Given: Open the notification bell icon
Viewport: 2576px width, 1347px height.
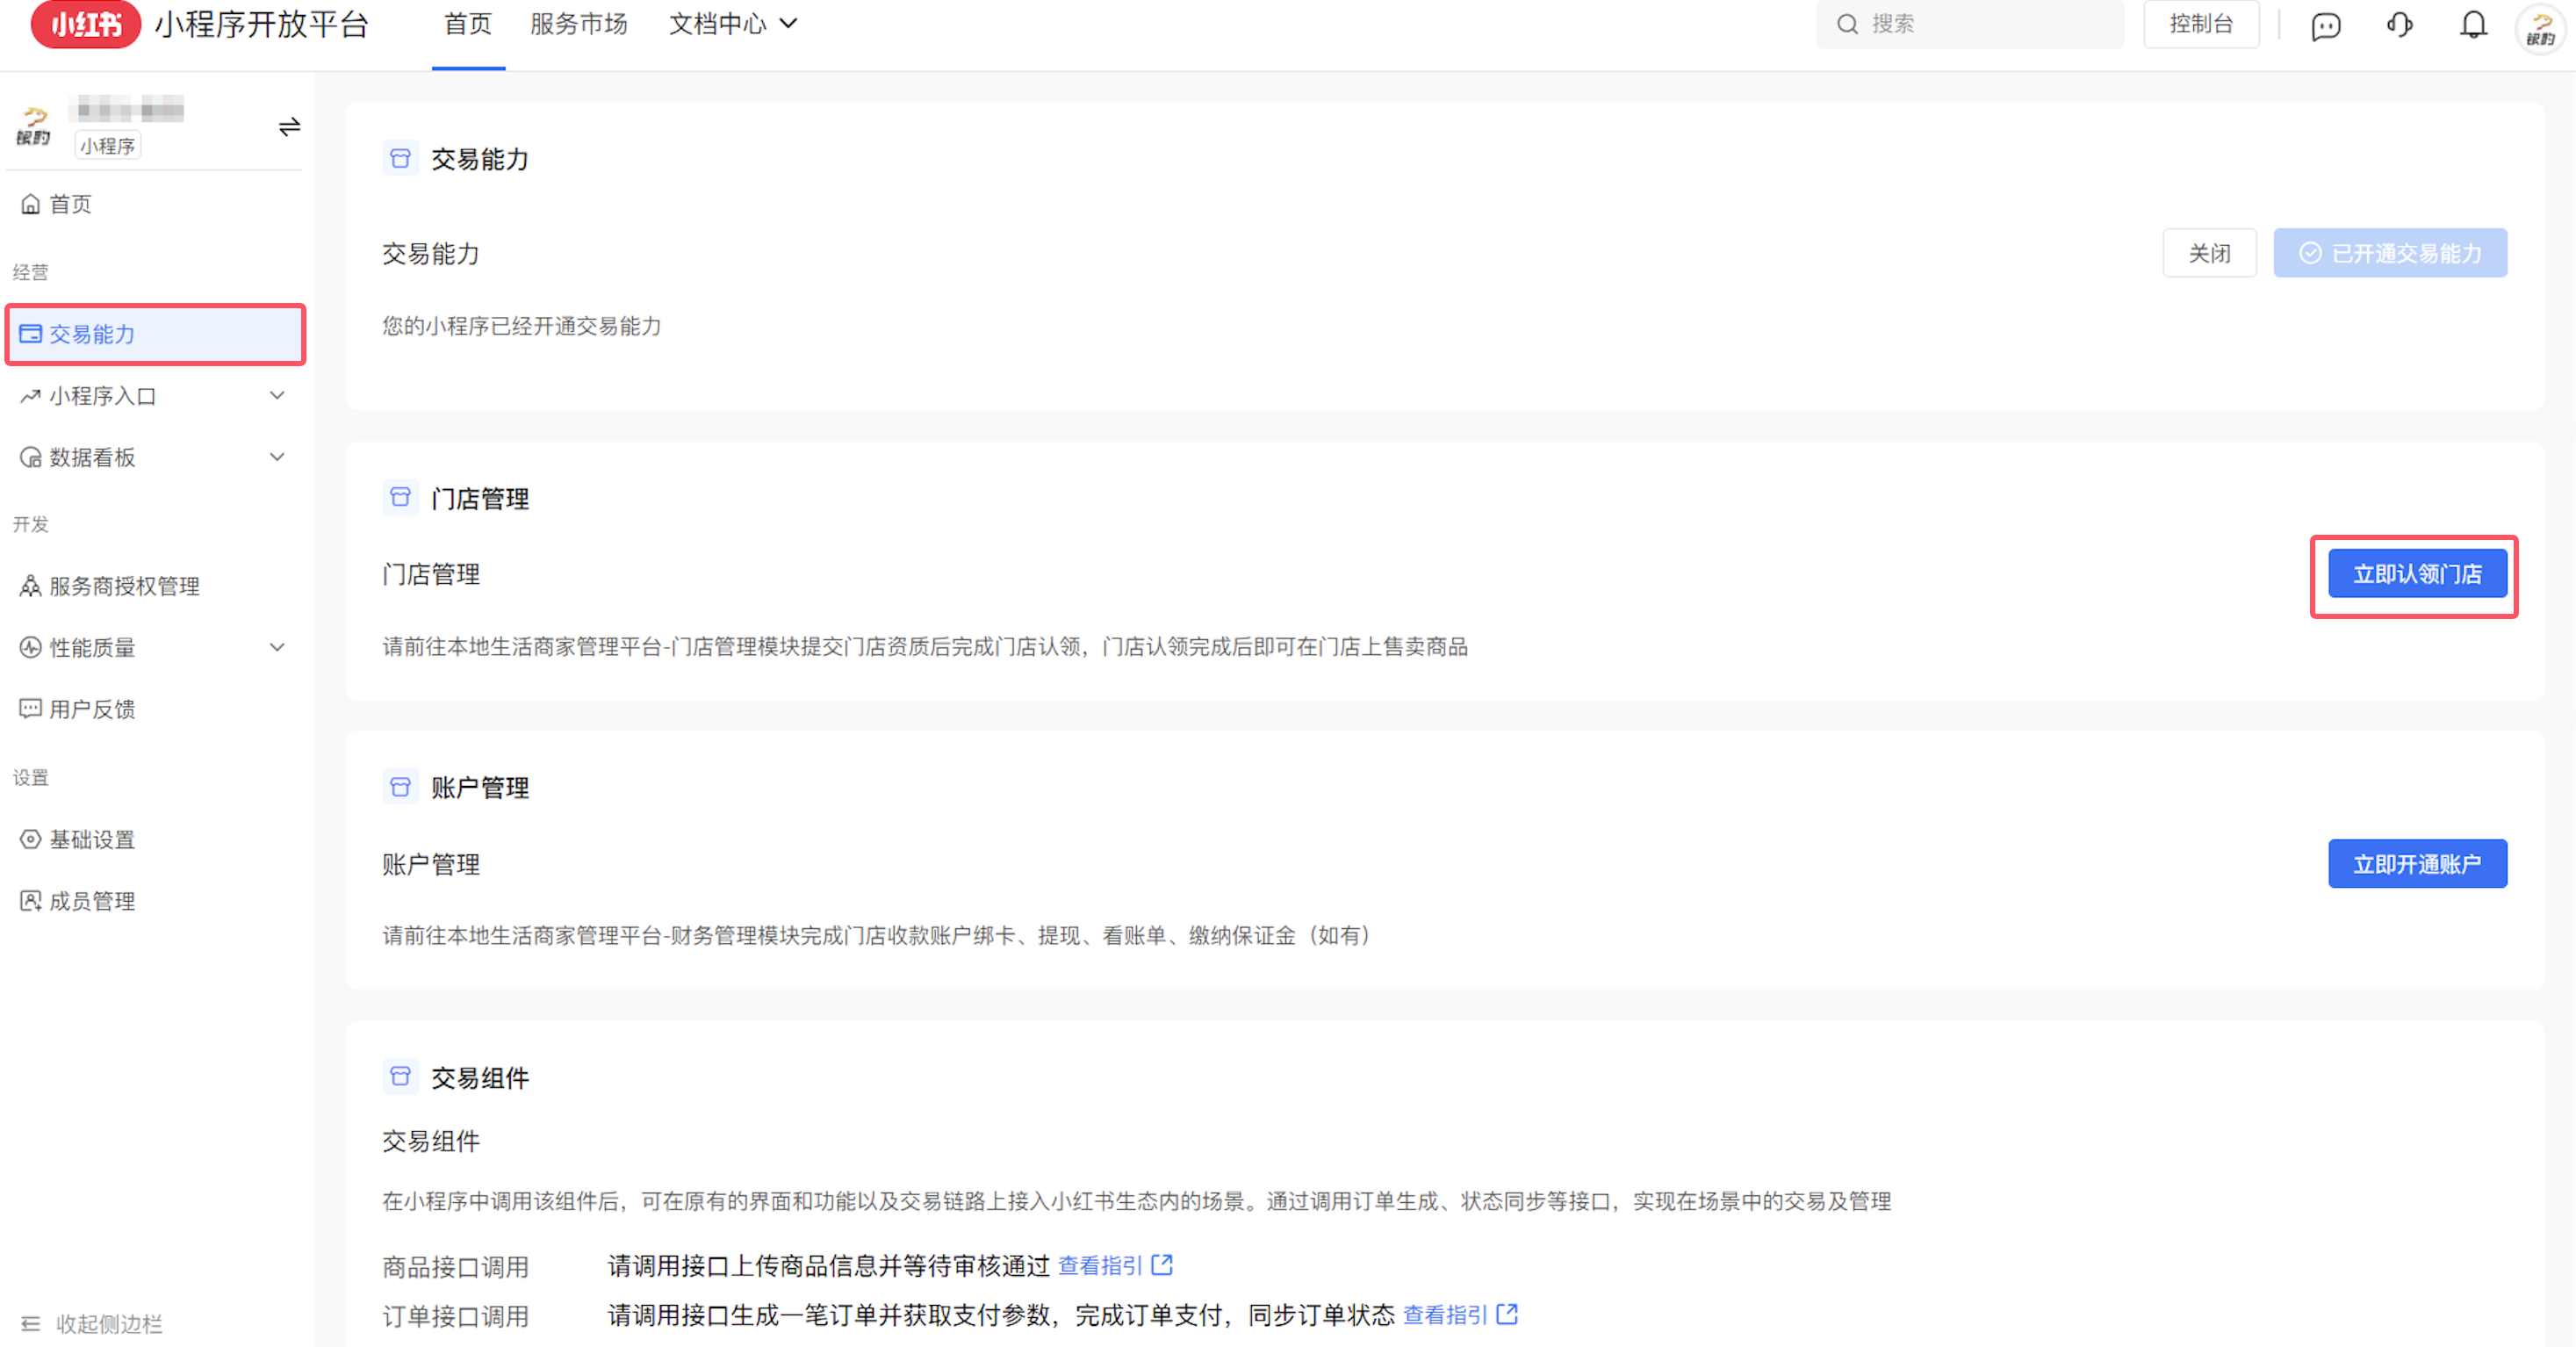Looking at the screenshot, I should pyautogui.click(x=2472, y=25).
